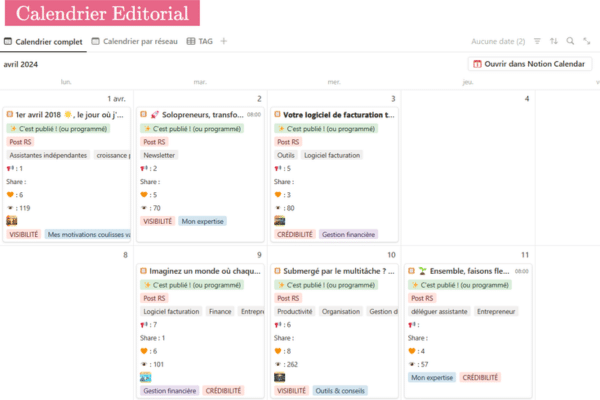The image size is (600, 400).
Task: Open the Calendrier complet view tab
Action: 43,42
